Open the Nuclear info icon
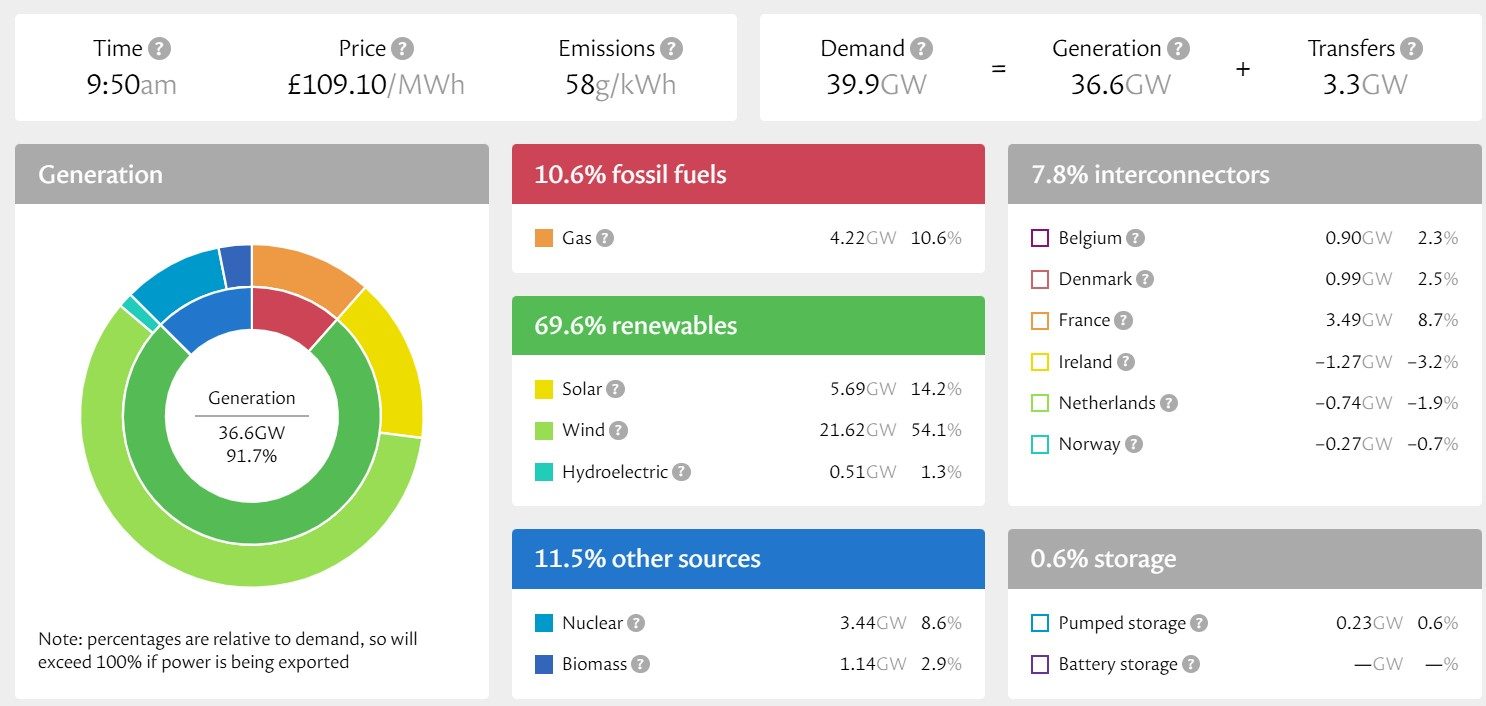This screenshot has height=706, width=1486. [636, 623]
